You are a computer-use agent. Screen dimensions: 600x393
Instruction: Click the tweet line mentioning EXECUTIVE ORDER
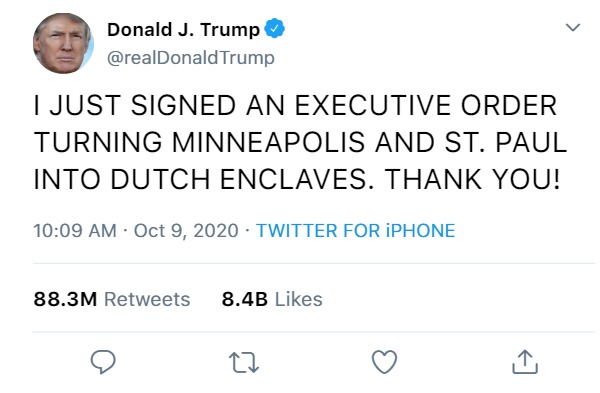coord(295,105)
